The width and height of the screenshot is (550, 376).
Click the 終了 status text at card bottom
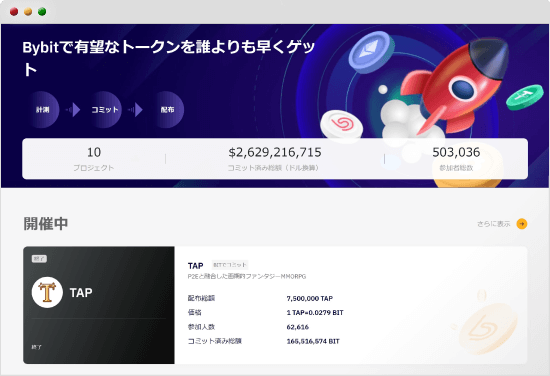[x=36, y=347]
